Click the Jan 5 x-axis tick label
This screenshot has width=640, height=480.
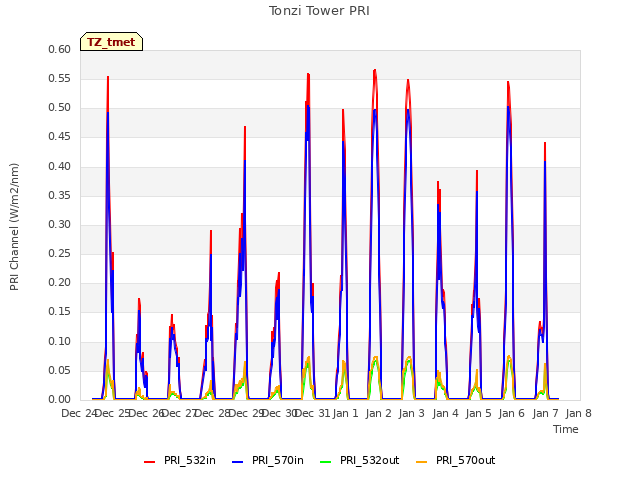(x=478, y=413)
